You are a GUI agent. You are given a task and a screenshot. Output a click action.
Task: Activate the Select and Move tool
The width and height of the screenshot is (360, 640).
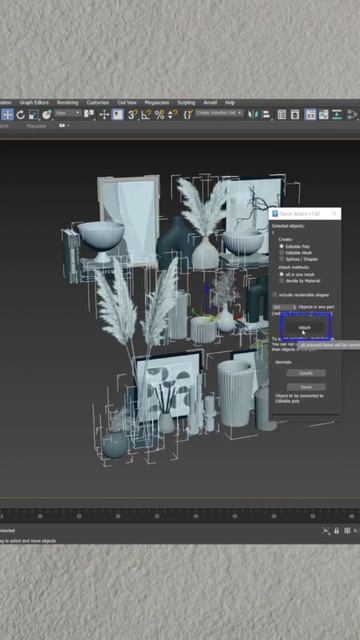point(7,115)
